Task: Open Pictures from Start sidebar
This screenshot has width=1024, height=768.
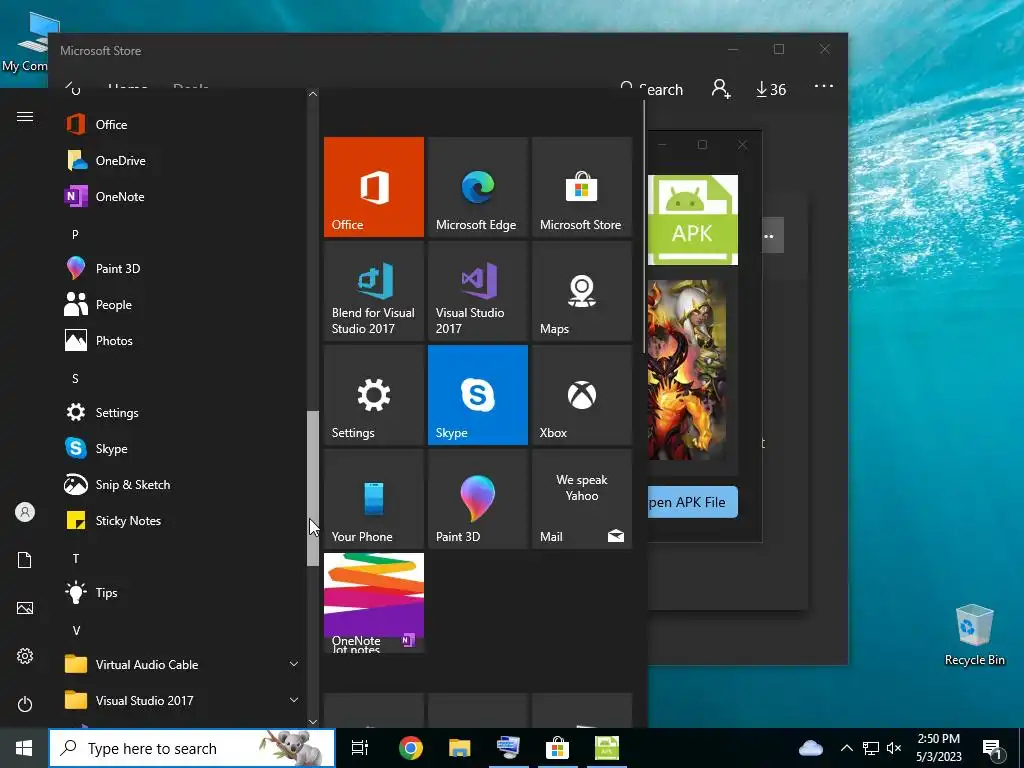Action: [25, 608]
